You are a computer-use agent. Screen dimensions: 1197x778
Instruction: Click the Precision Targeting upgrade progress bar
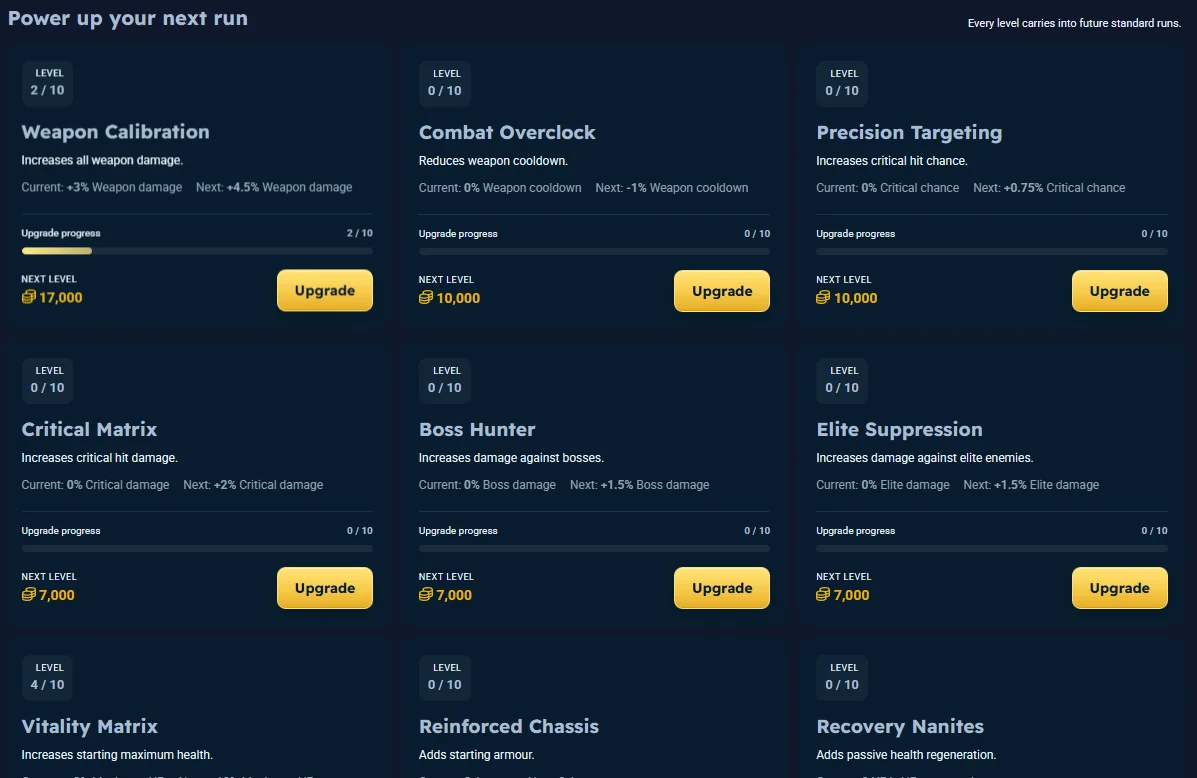992,251
